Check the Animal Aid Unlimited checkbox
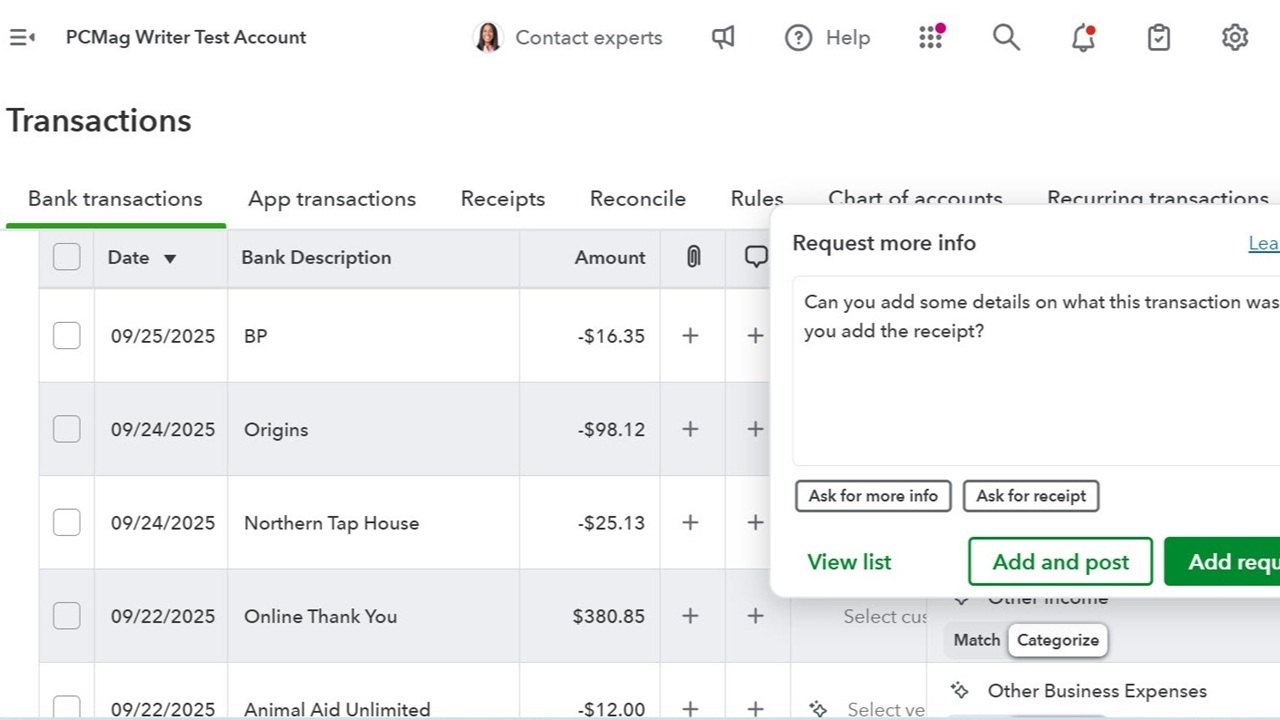 [67, 708]
